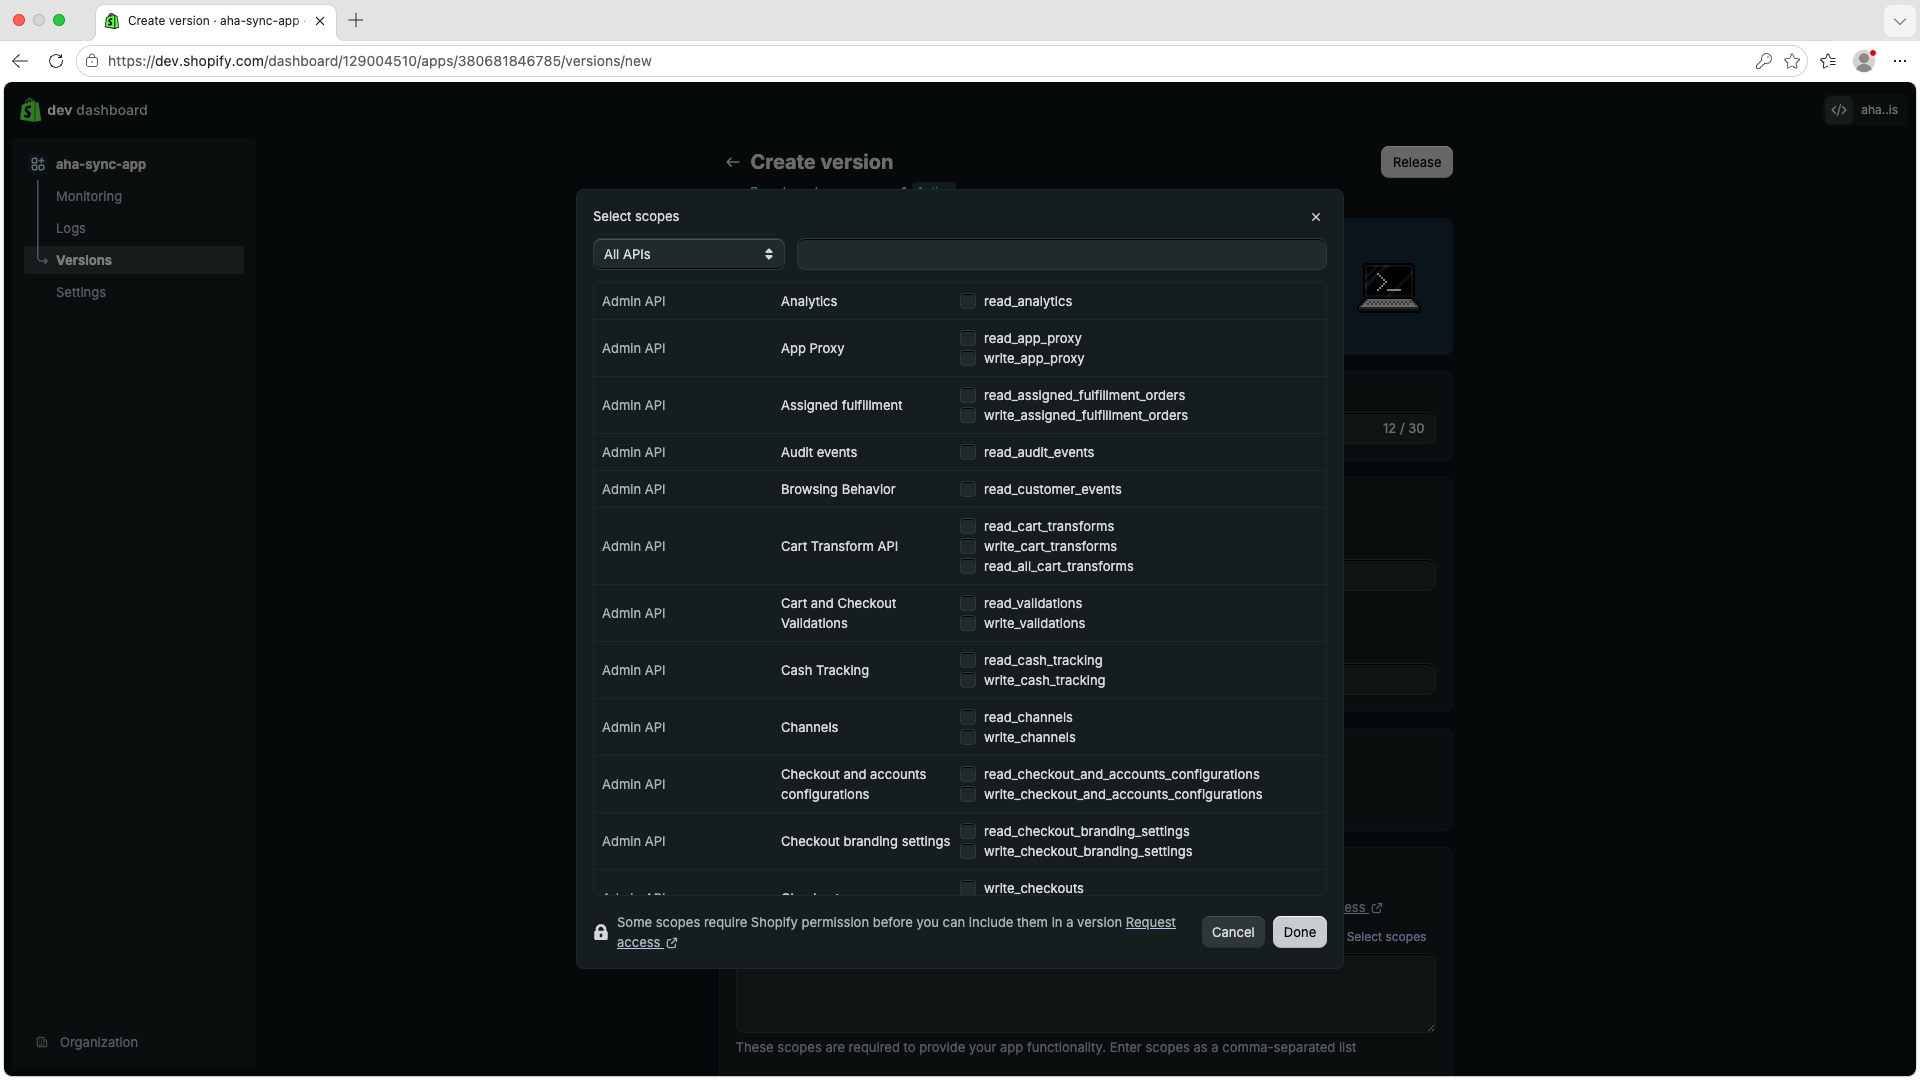Tick write_checkout_branding_settings checkbox
Image resolution: width=1920 pixels, height=1080 pixels.
coord(968,851)
